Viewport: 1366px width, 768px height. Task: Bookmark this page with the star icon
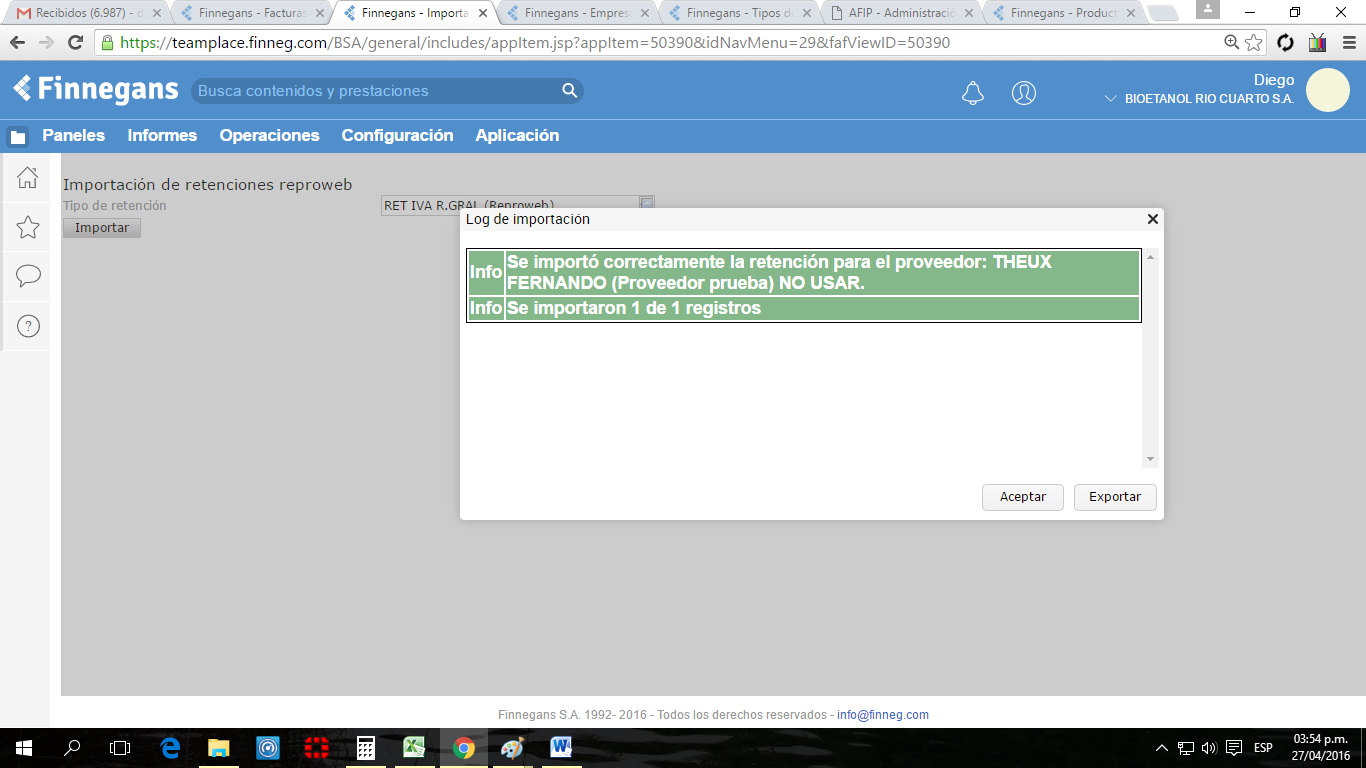1254,43
